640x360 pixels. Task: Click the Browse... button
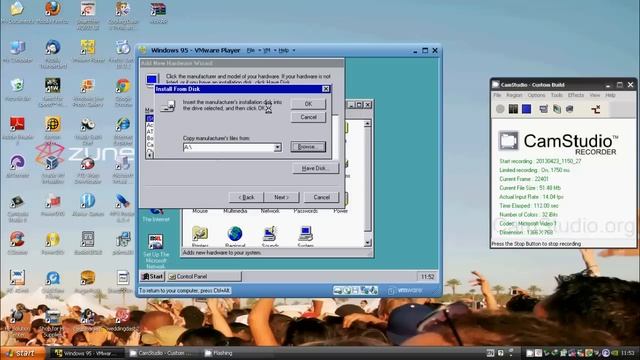click(x=308, y=147)
